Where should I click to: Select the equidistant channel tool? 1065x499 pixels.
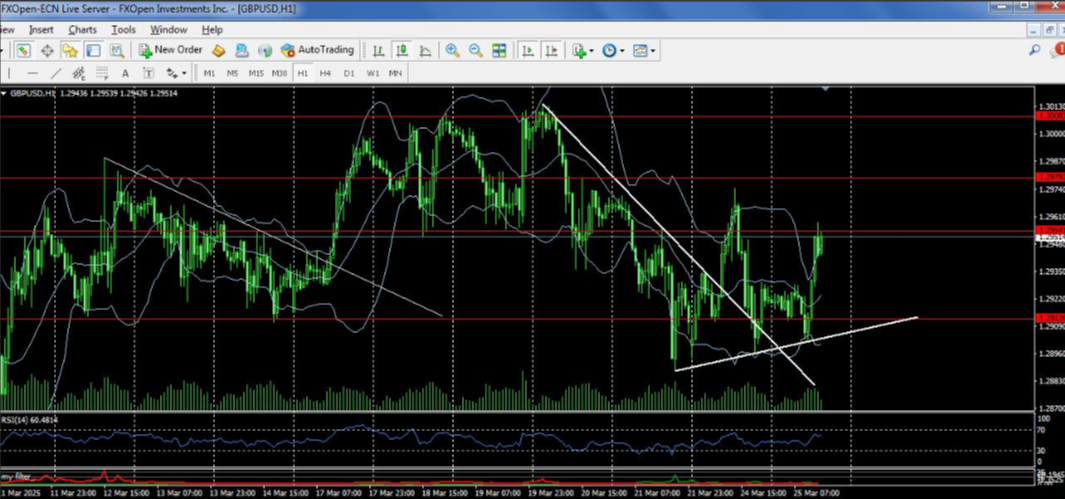pyautogui.click(x=79, y=73)
